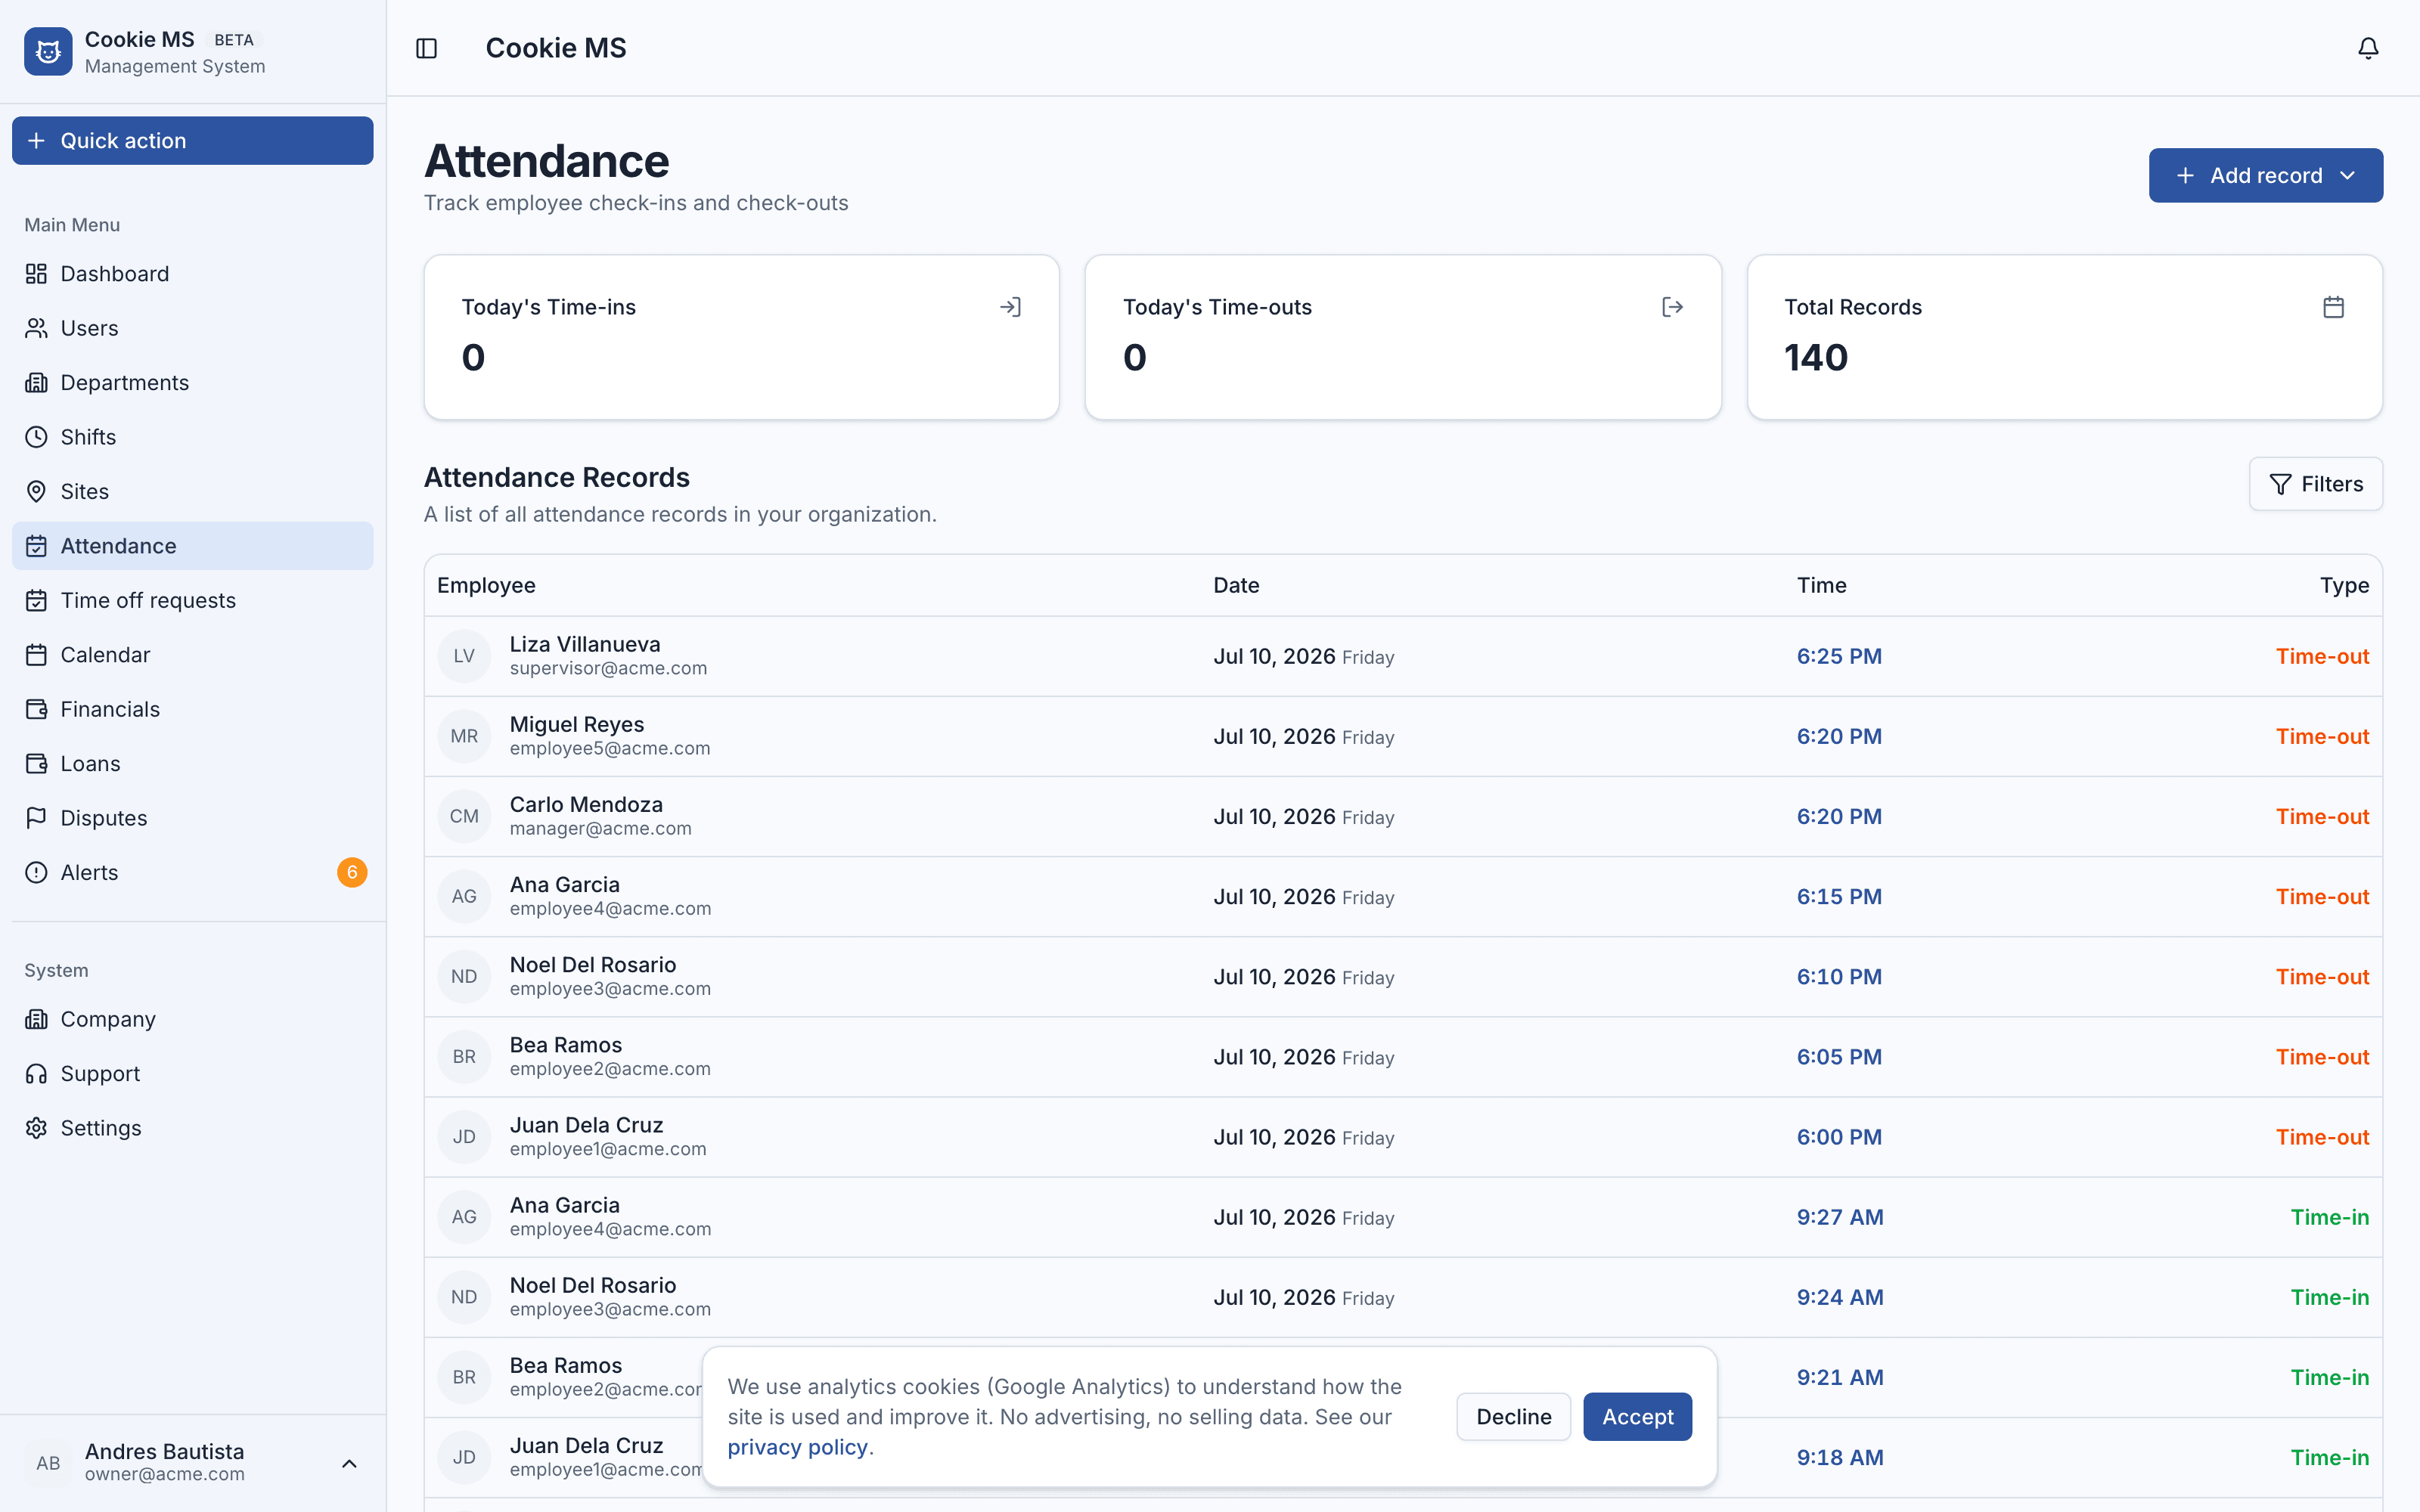Click the Departments building icon
2420x1512 pixels.
tap(36, 383)
